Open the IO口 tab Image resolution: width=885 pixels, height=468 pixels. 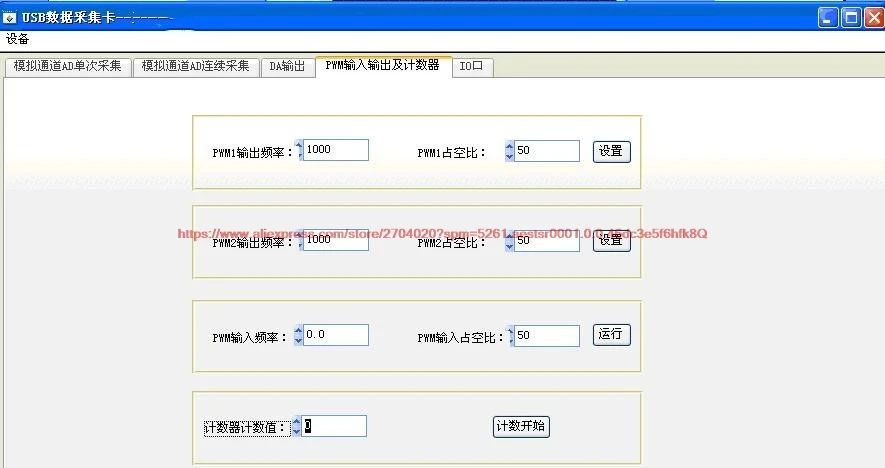coord(472,67)
